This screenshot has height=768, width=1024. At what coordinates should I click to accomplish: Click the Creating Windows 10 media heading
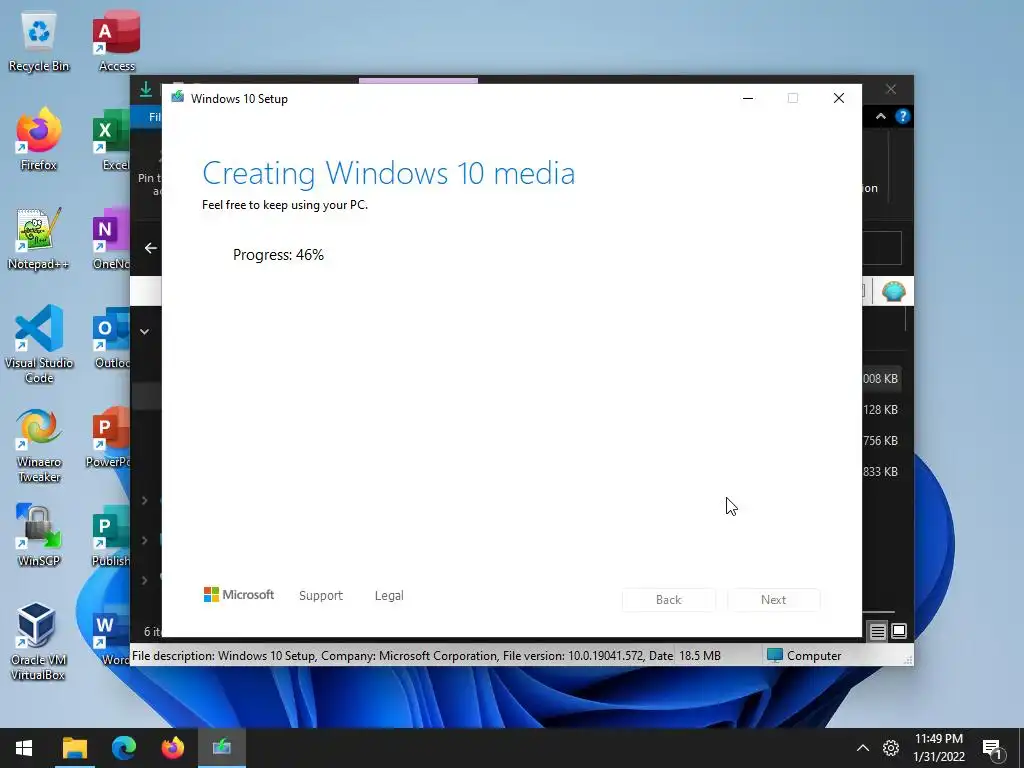tap(389, 173)
